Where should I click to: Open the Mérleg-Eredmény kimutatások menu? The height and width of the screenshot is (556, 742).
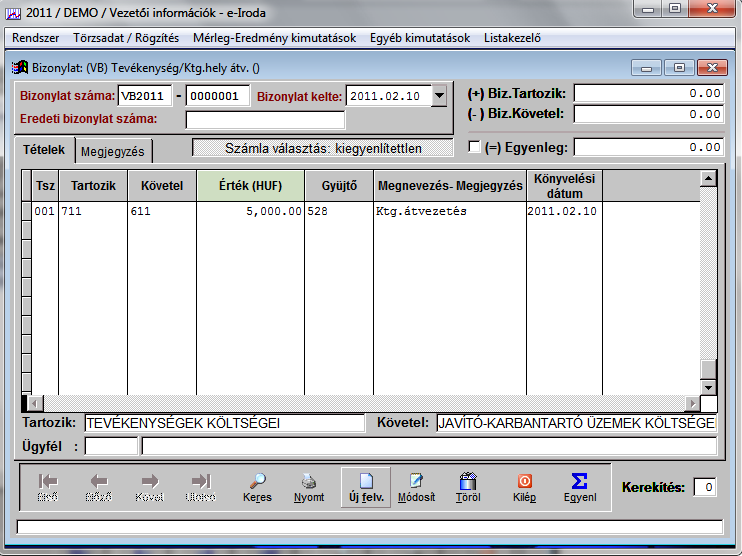(x=274, y=38)
